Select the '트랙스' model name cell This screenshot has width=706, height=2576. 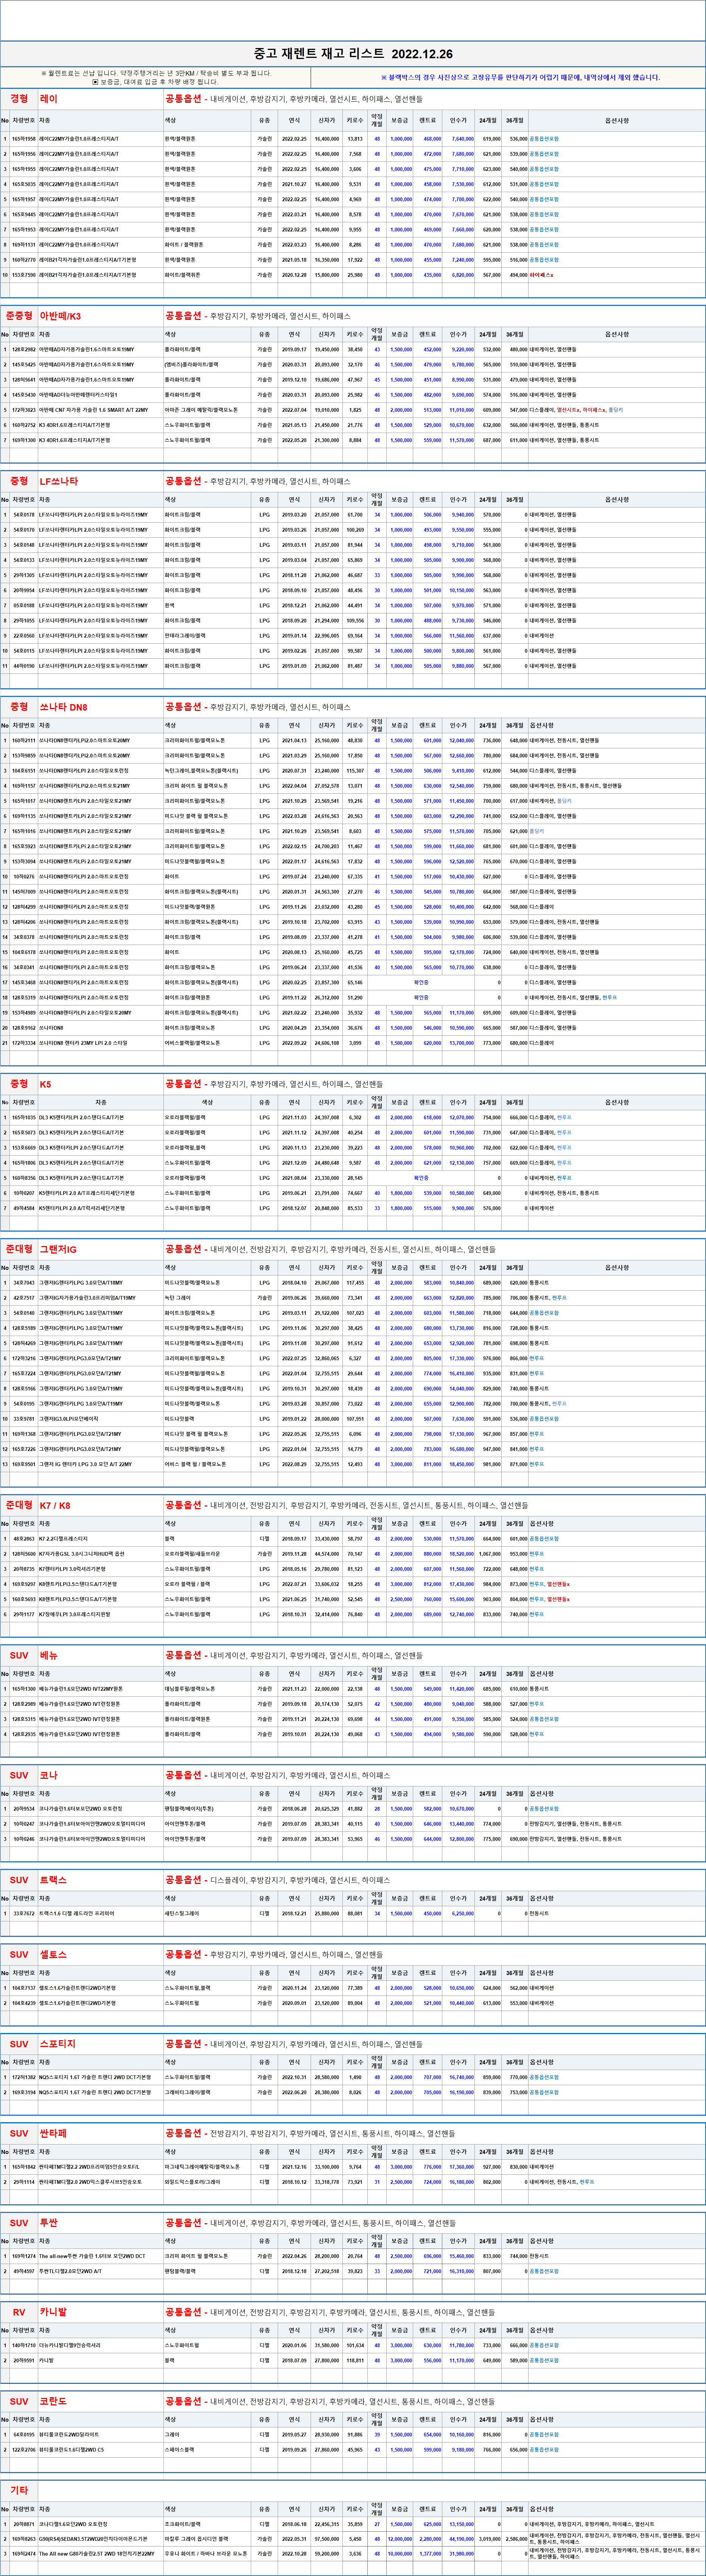point(100,1880)
